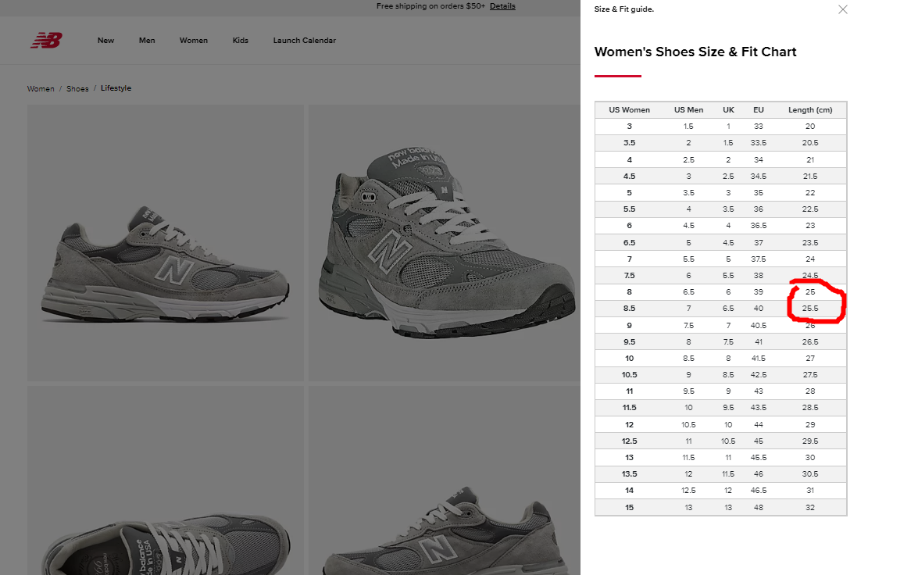
Task: Click length value 30.5 cm
Action: coord(810,474)
